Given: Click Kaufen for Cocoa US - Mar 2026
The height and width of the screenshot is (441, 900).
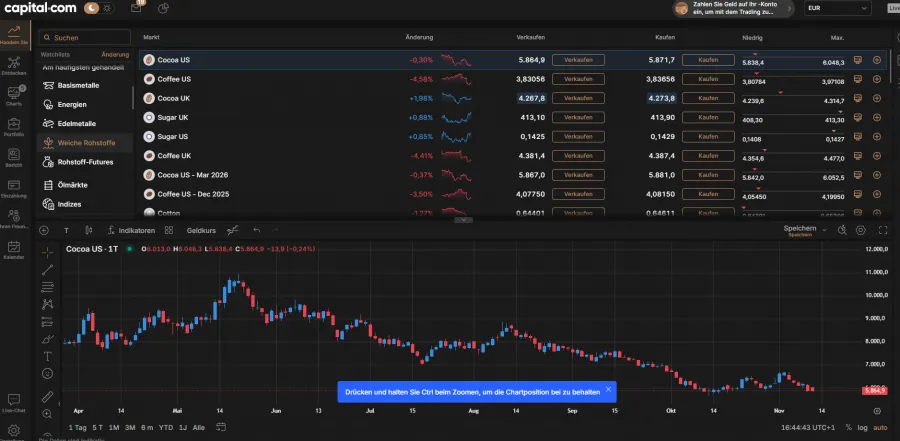Looking at the screenshot, I should (708, 175).
